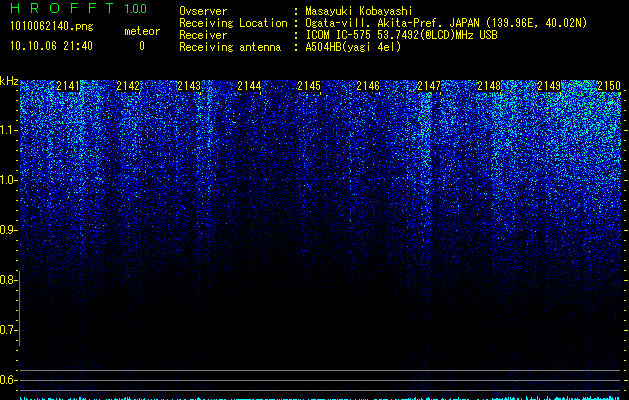
Task: Click the 2150 time marker
Action: click(x=609, y=86)
